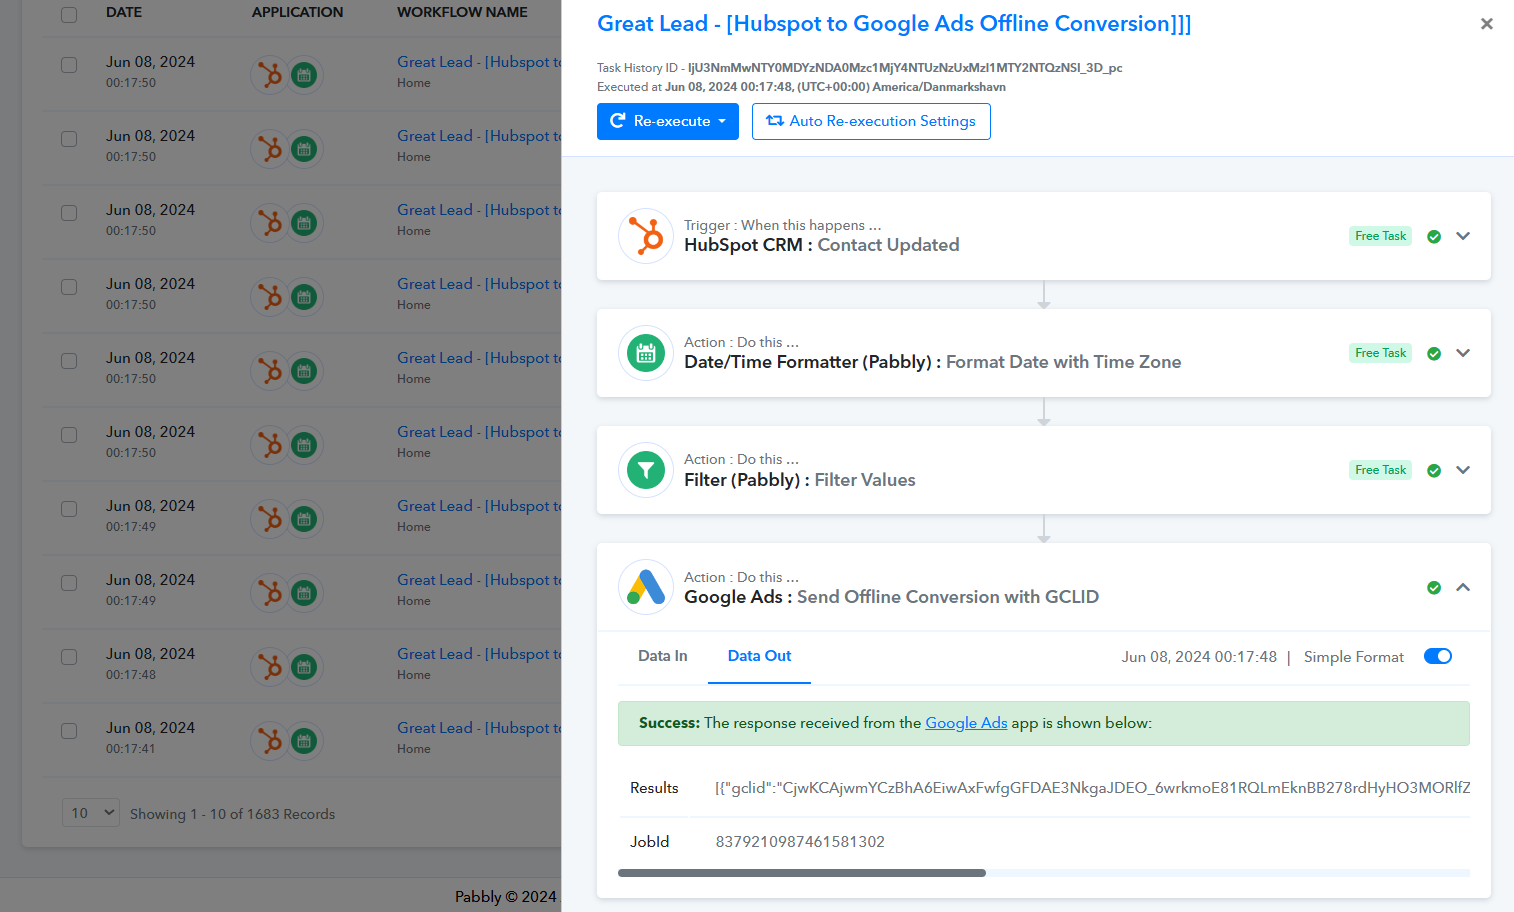The width and height of the screenshot is (1514, 912).
Task: Click the 'Simple Format' label
Action: point(1354,657)
